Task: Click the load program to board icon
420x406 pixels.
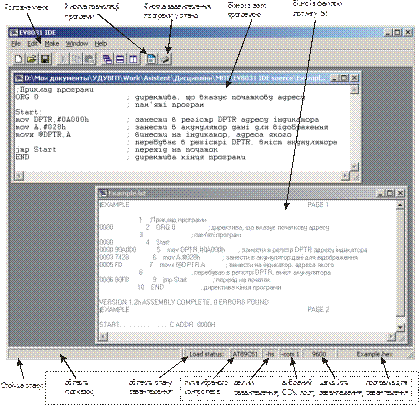Action: click(x=166, y=59)
